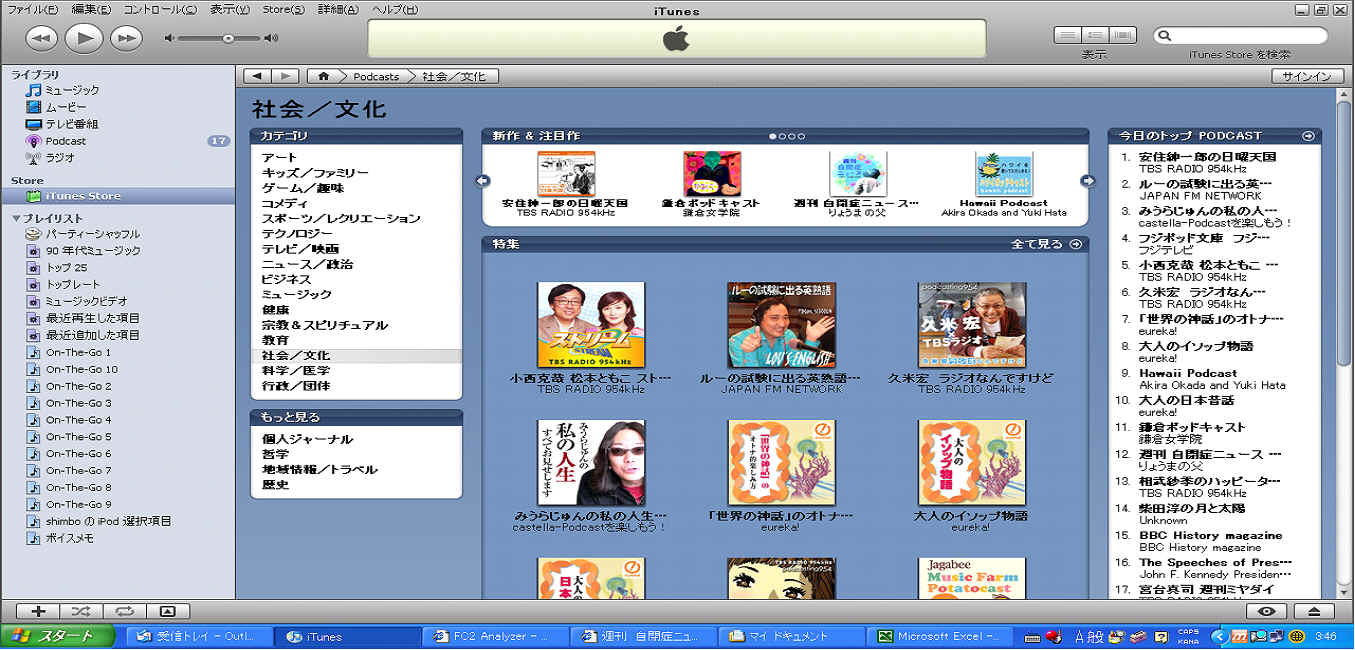Click the 今日のトップ PODCAST arrow icon

point(1307,136)
